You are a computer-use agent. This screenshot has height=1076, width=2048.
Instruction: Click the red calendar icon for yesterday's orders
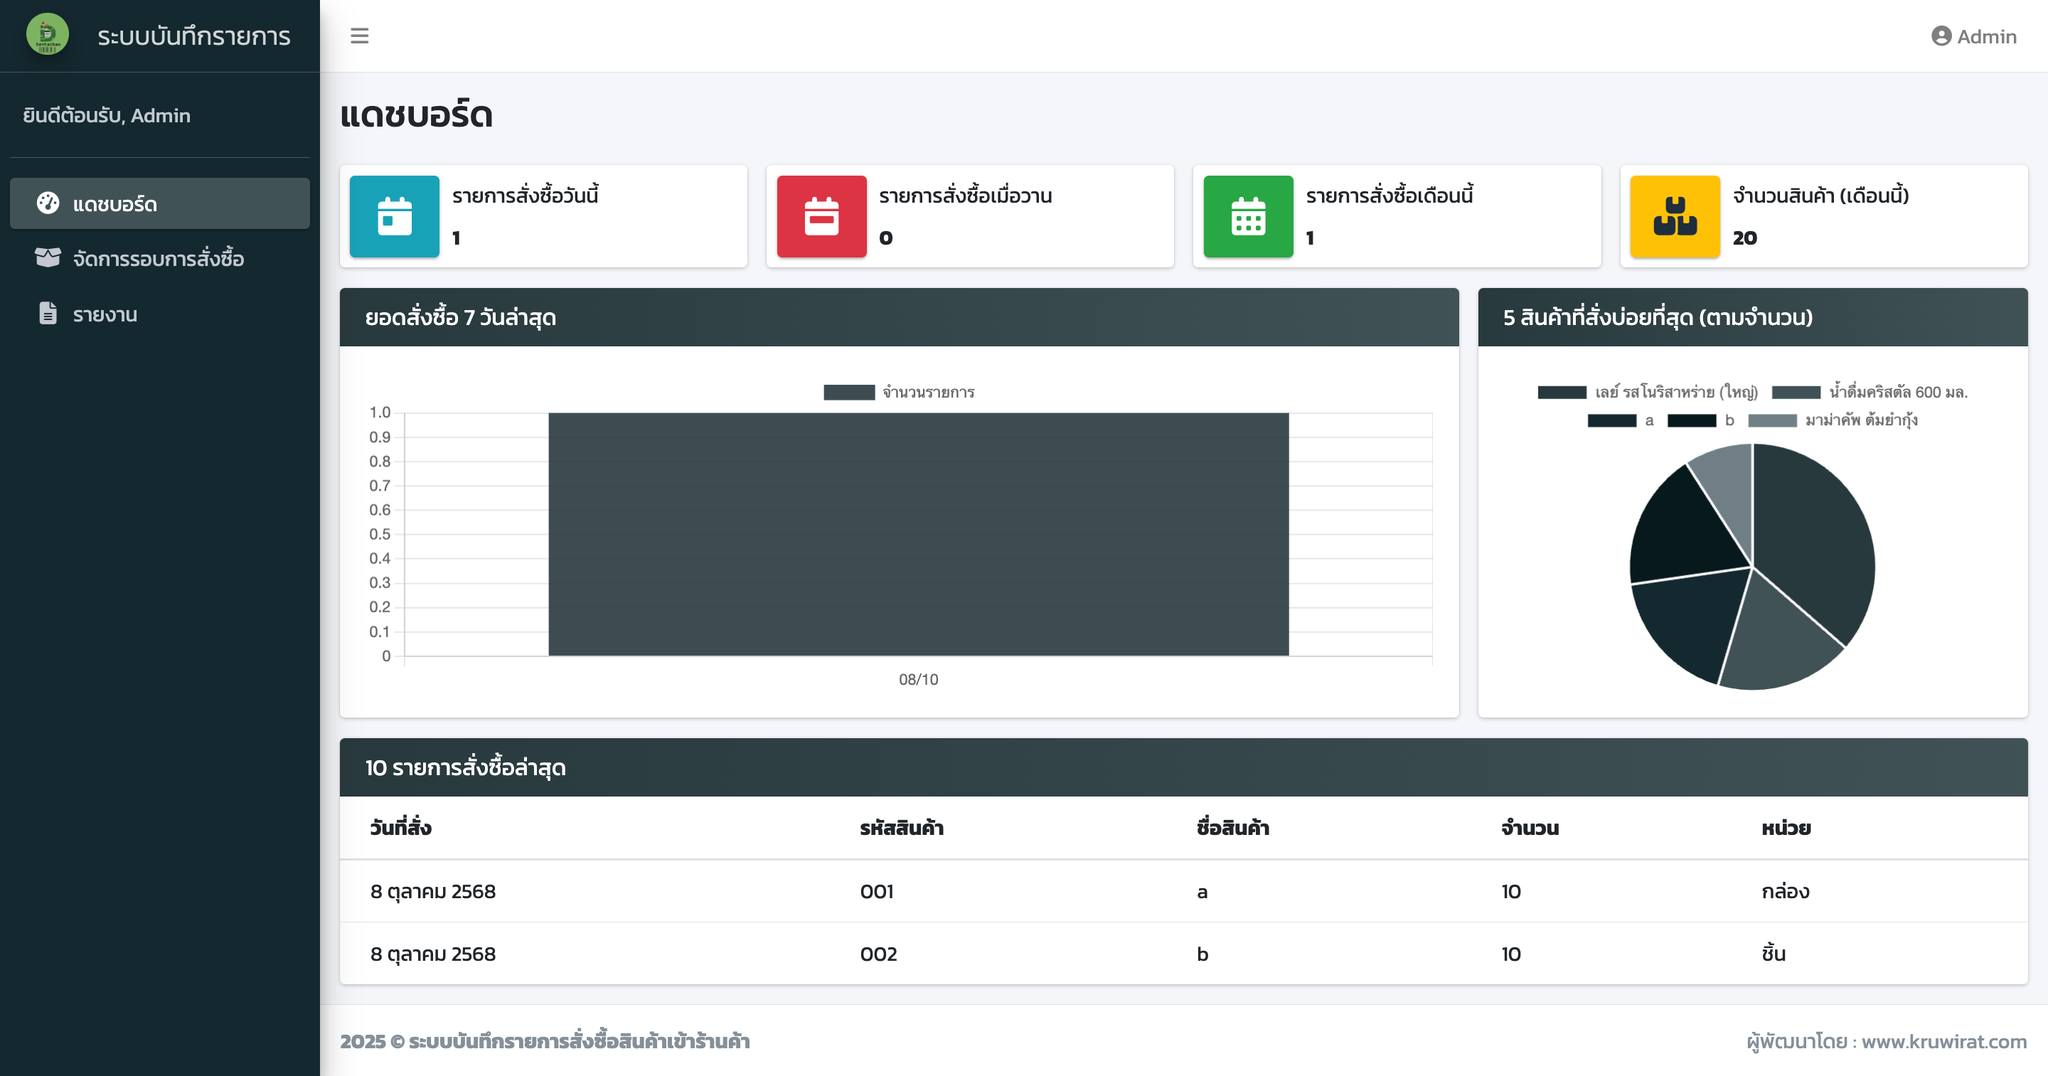821,217
